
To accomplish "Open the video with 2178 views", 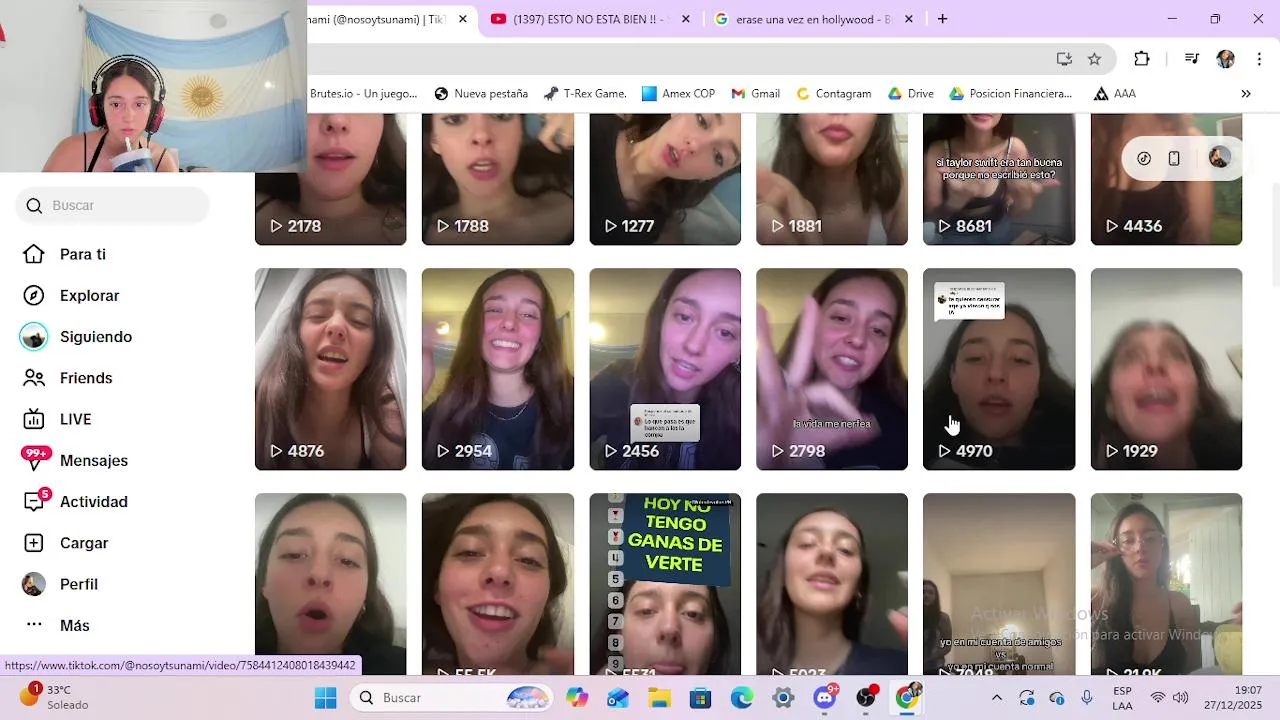I will point(330,179).
